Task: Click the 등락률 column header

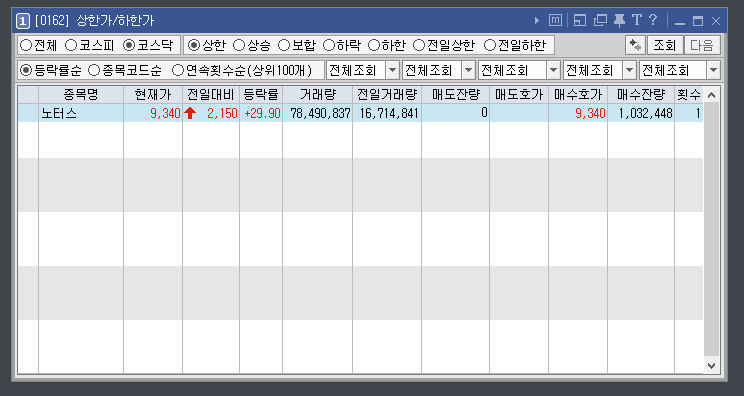Action: pos(261,95)
